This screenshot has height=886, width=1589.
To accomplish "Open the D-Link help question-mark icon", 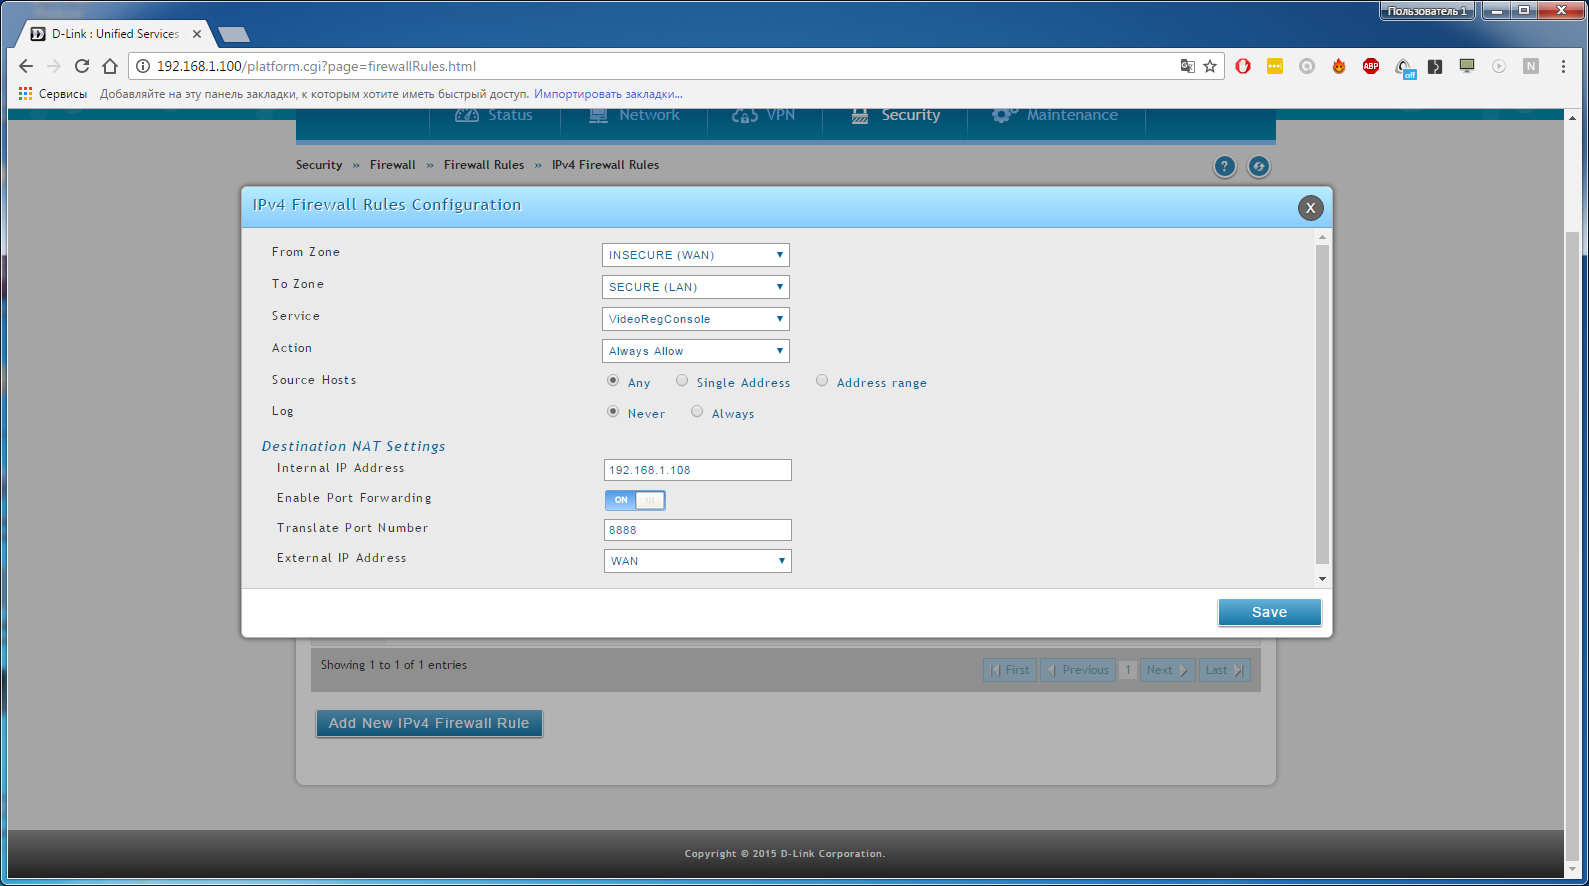I will pos(1225,166).
